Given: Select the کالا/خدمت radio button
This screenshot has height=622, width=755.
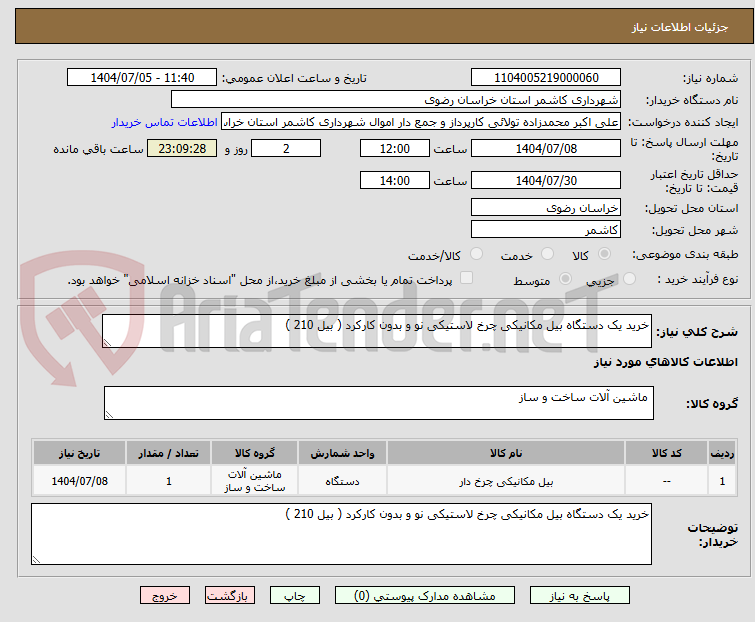Looking at the screenshot, I should [476, 254].
